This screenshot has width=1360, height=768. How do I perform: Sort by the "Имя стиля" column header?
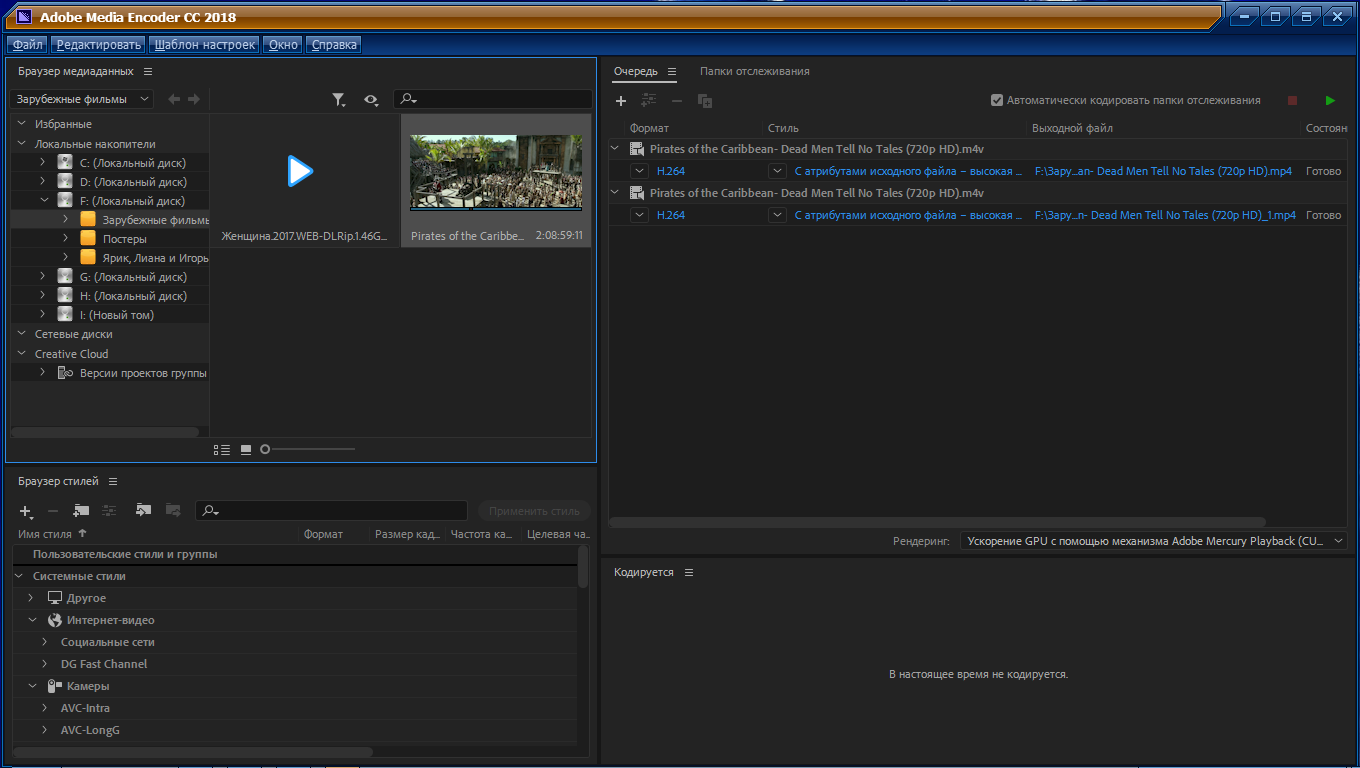click(x=46, y=534)
